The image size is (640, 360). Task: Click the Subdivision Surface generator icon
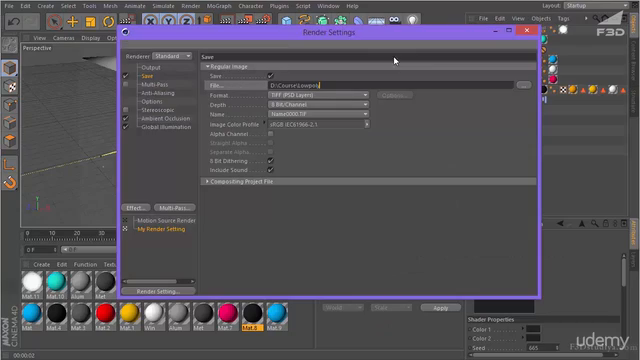(322, 20)
